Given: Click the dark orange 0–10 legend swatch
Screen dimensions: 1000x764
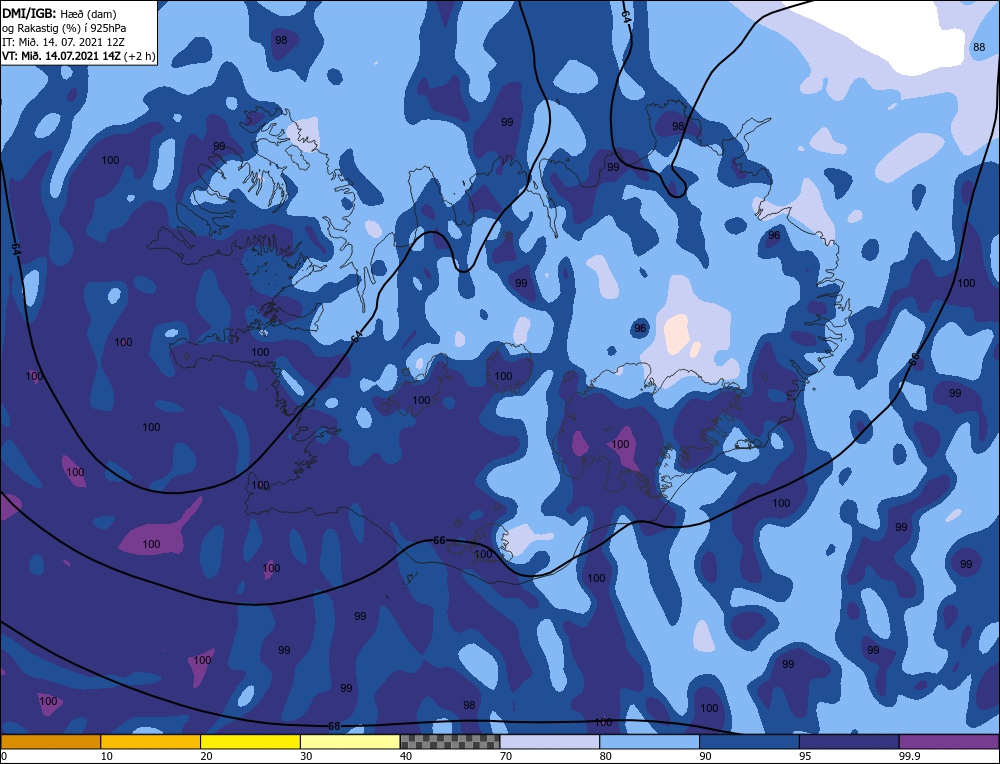Looking at the screenshot, I should pos(50,741).
